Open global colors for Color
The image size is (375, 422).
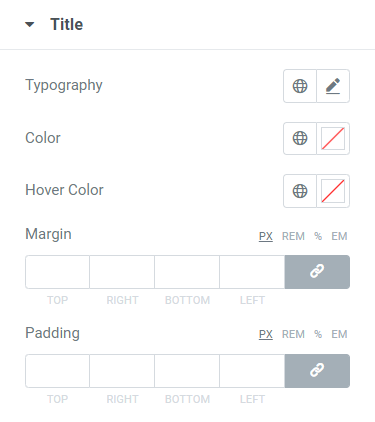click(x=300, y=138)
